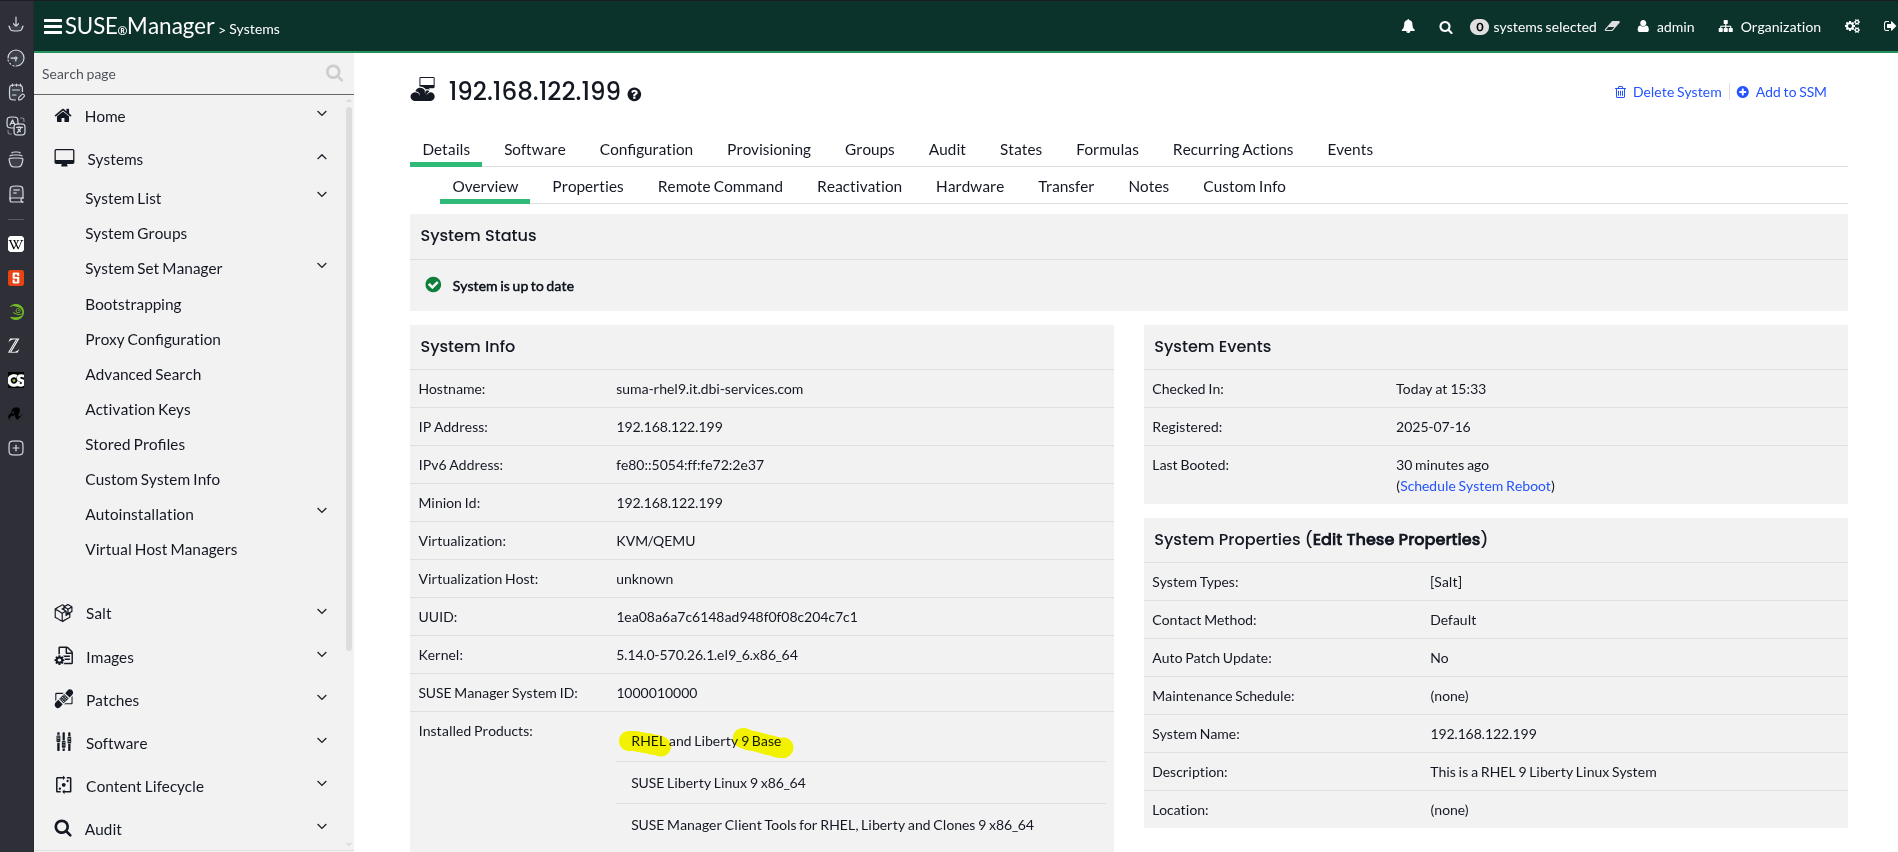Click Add to SSM link

point(1790,92)
